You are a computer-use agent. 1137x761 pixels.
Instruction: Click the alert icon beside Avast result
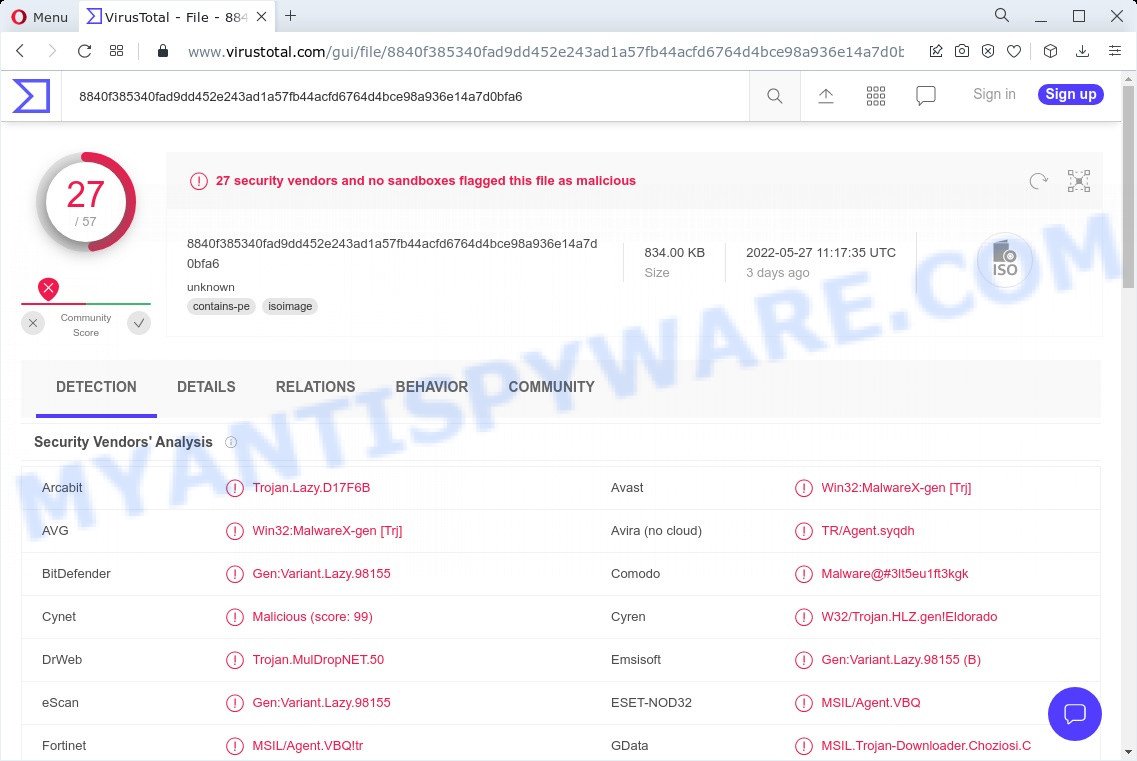point(803,488)
